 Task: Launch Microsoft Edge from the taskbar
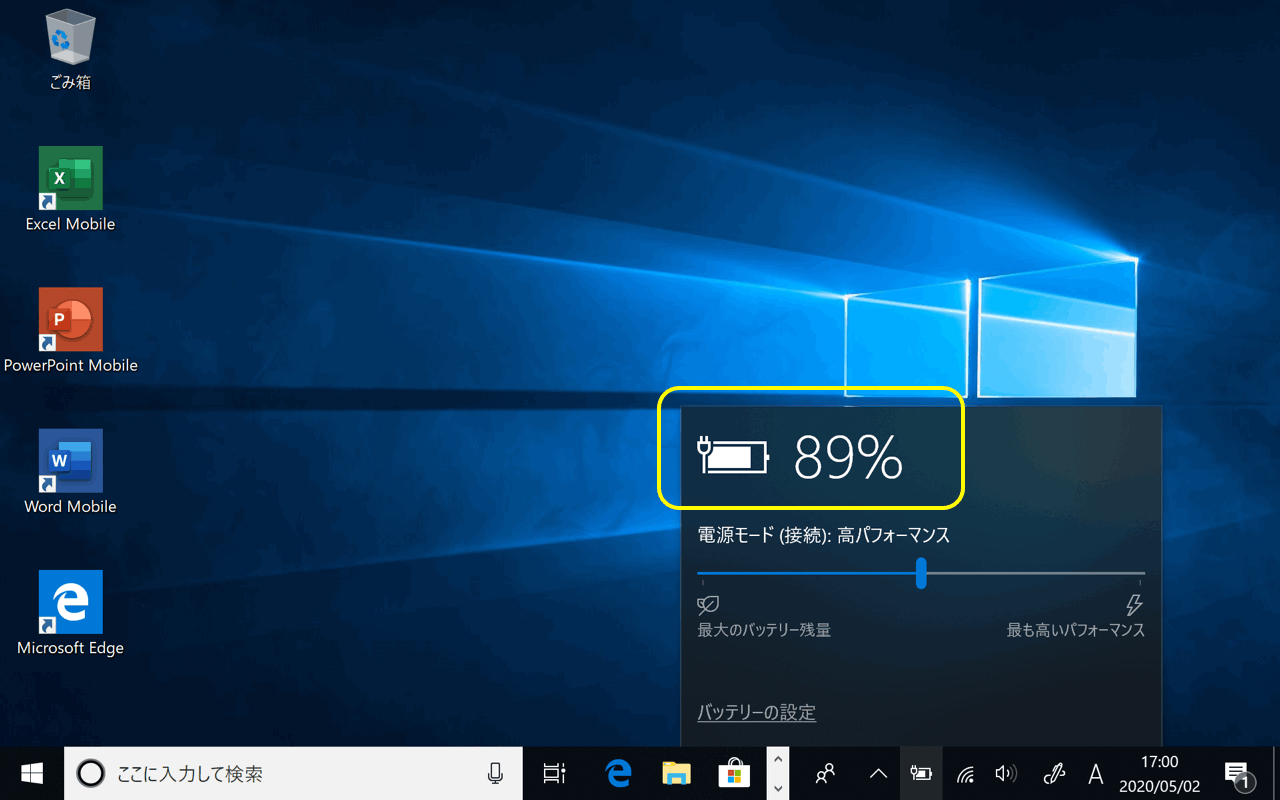click(619, 773)
